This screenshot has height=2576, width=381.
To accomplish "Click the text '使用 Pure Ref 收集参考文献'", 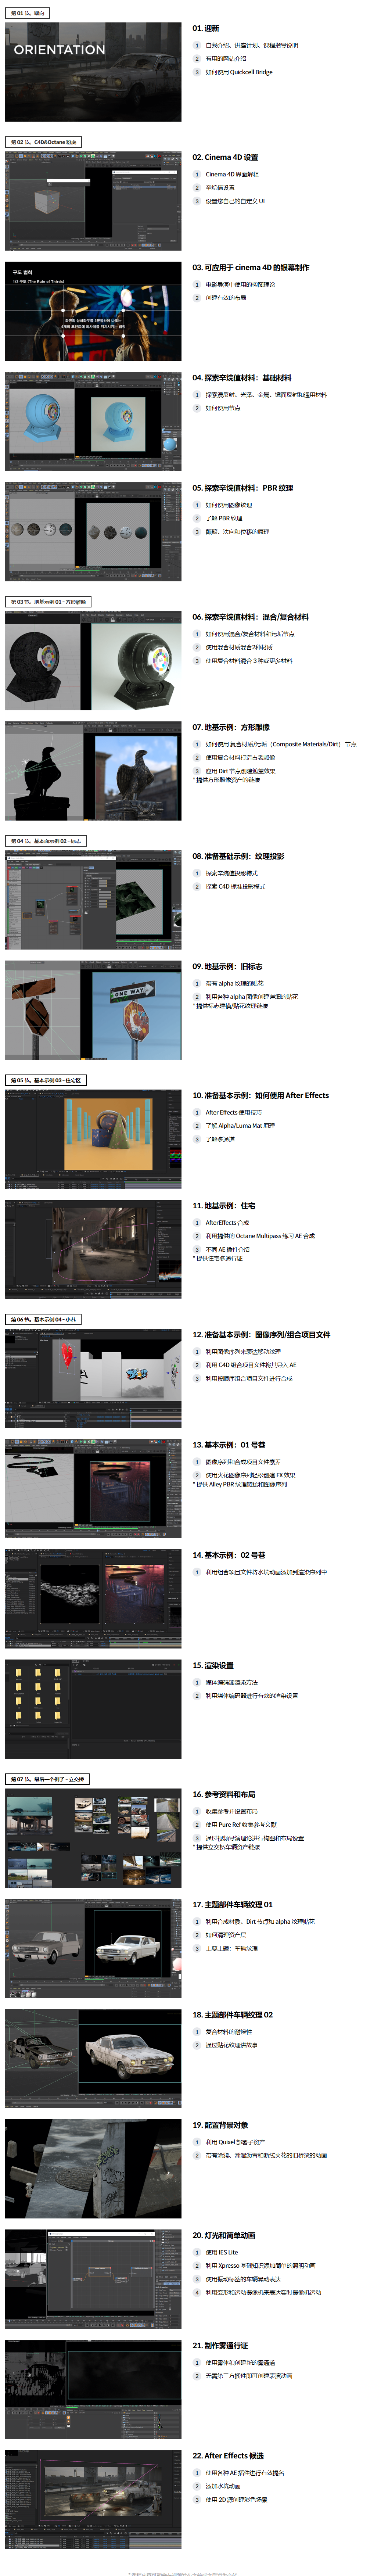I will point(241,1824).
